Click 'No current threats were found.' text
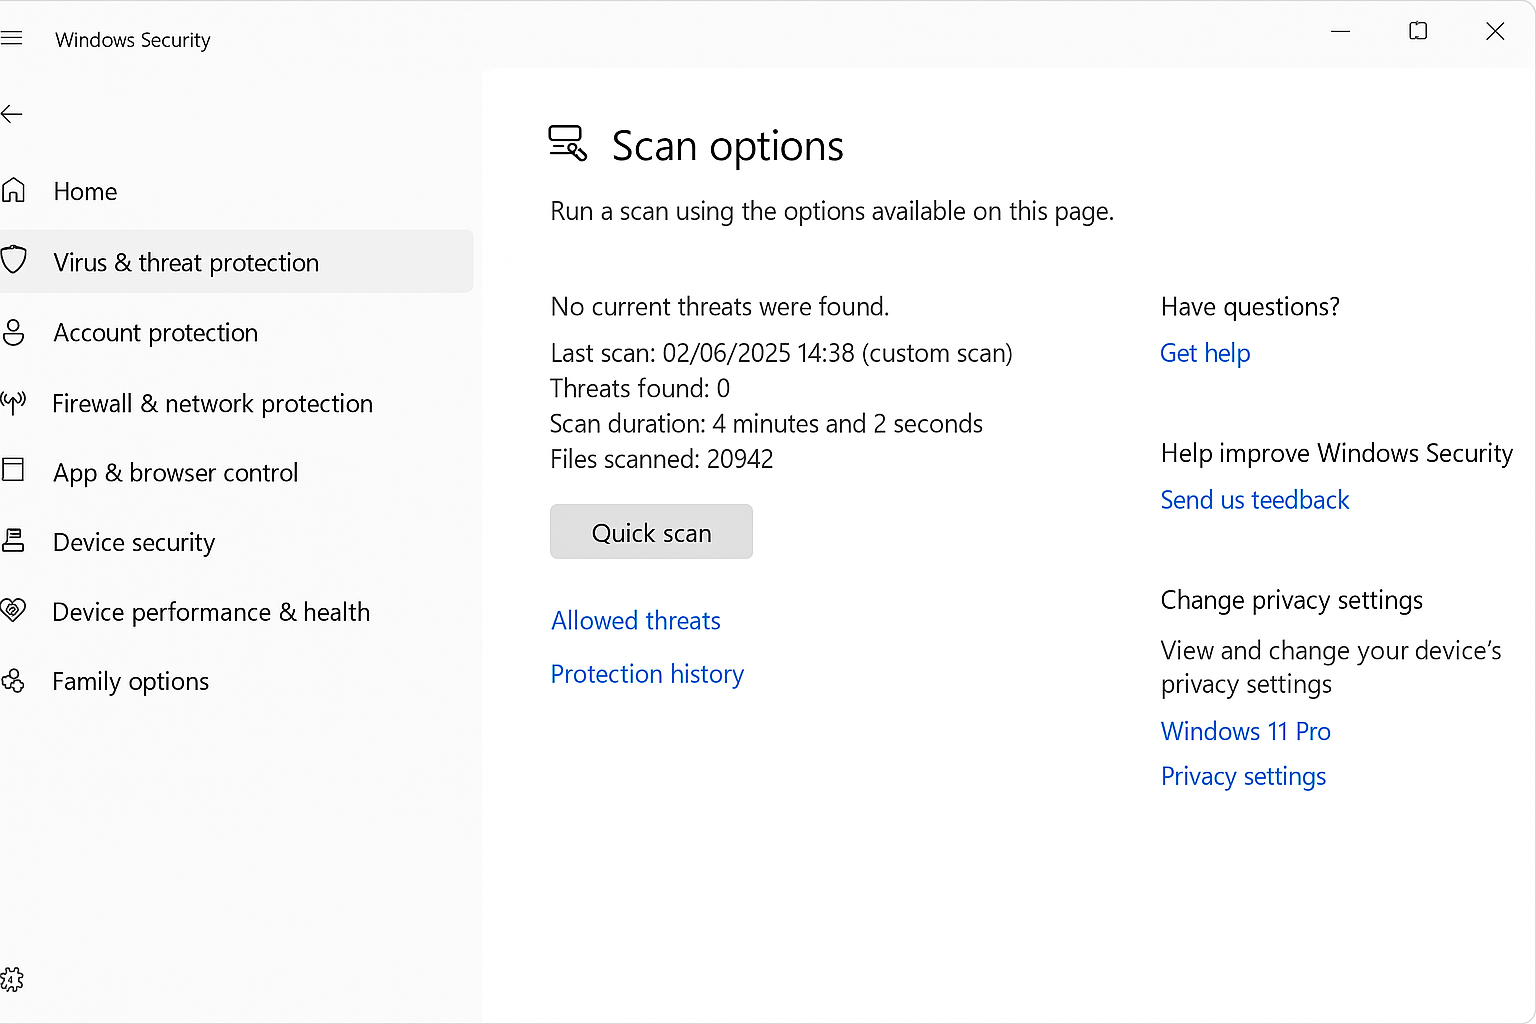 point(720,306)
